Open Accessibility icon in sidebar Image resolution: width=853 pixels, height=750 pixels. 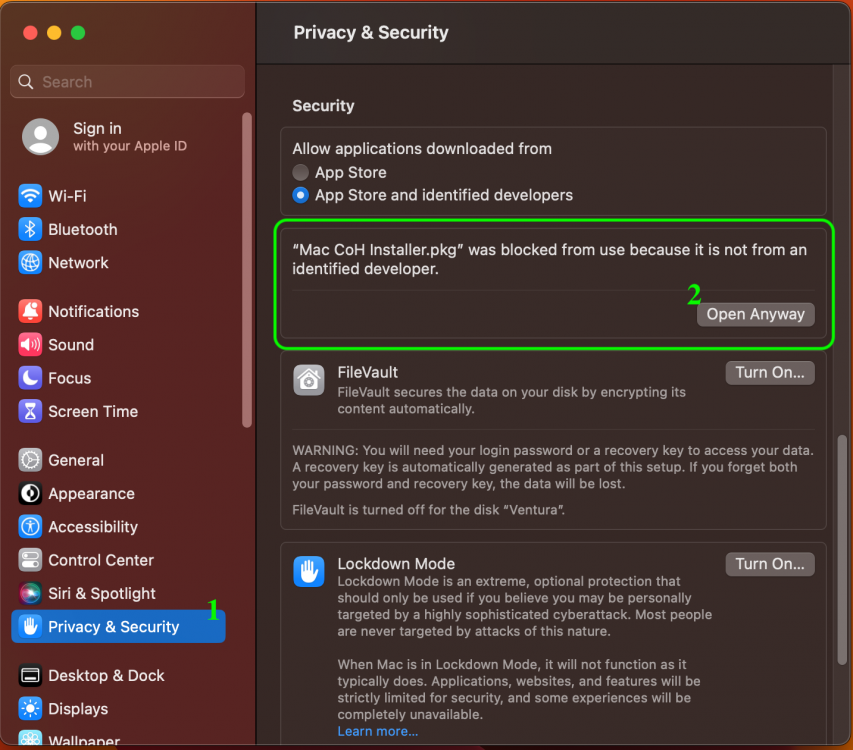(31, 527)
